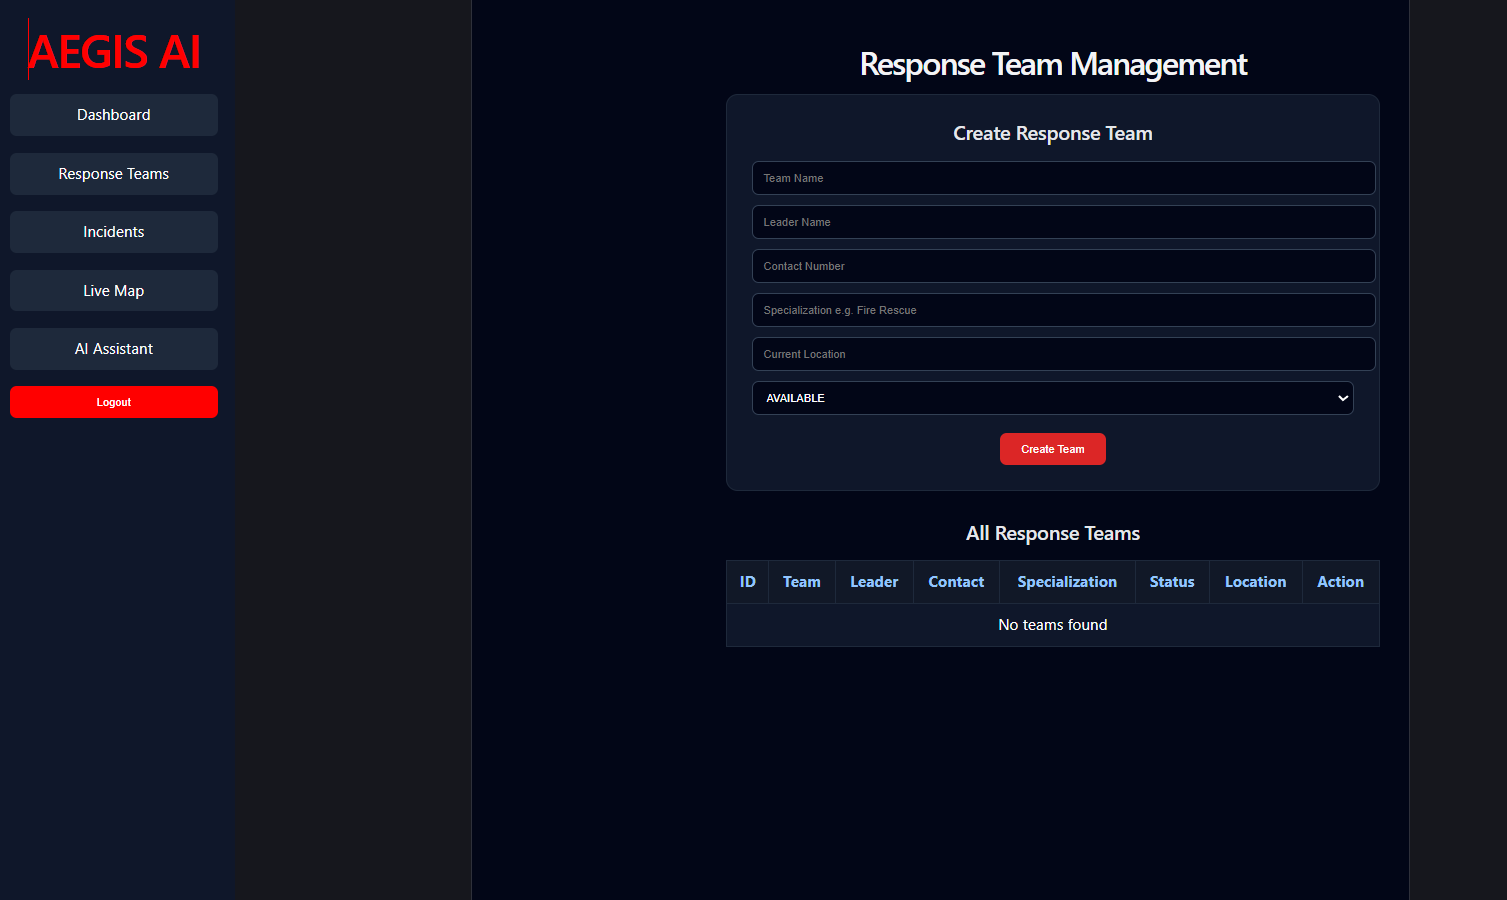Click the Team column header
The width and height of the screenshot is (1507, 900).
pyautogui.click(x=801, y=582)
